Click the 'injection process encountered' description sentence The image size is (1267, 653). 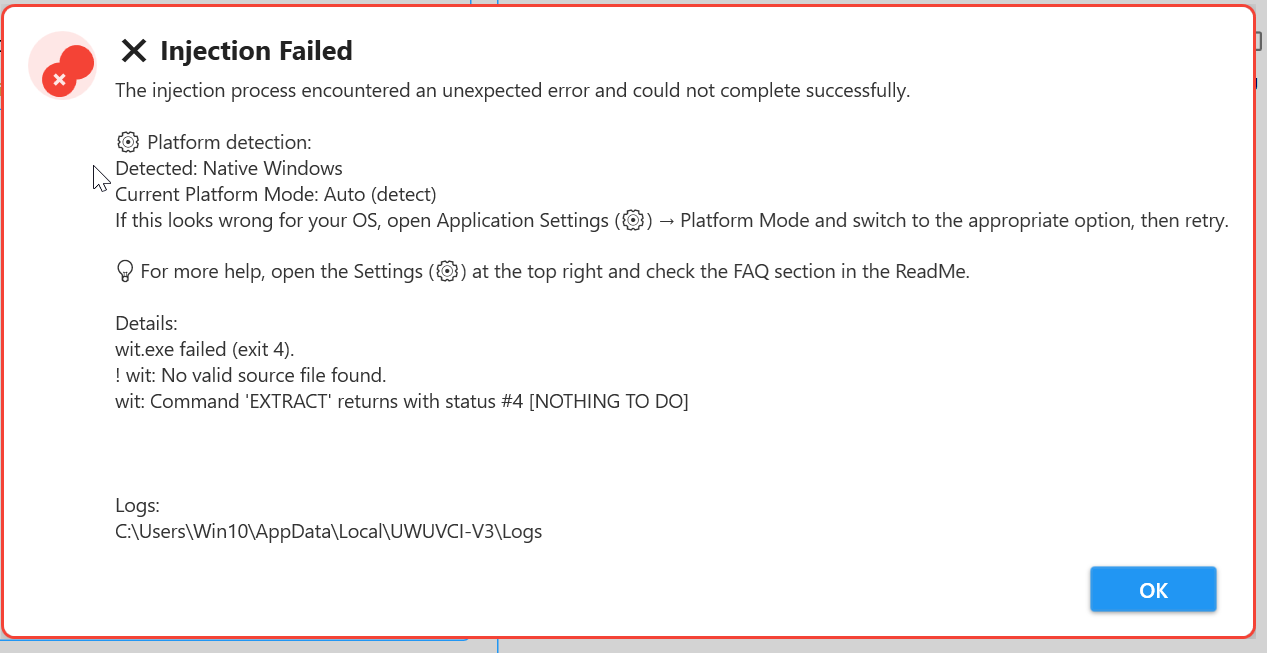[512, 90]
